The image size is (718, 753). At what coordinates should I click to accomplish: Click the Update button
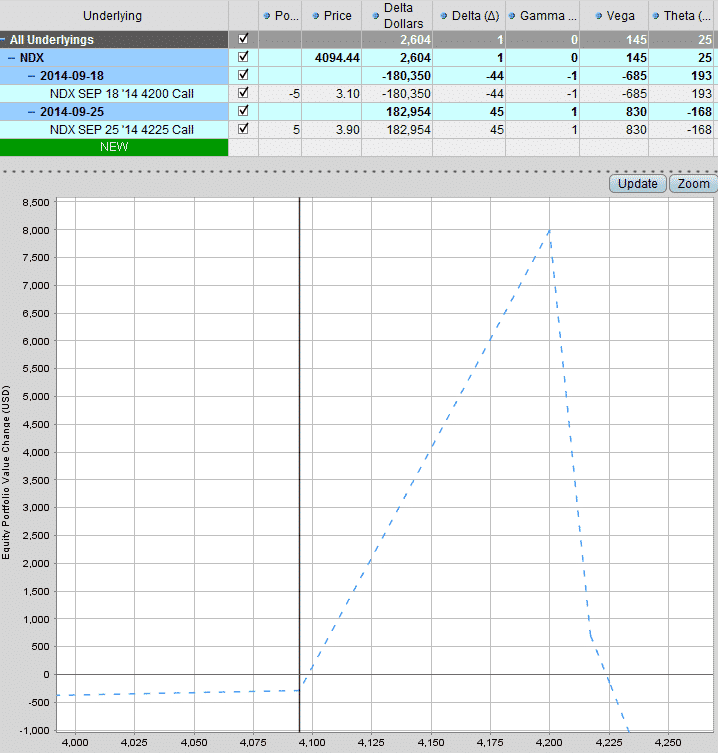pos(637,184)
